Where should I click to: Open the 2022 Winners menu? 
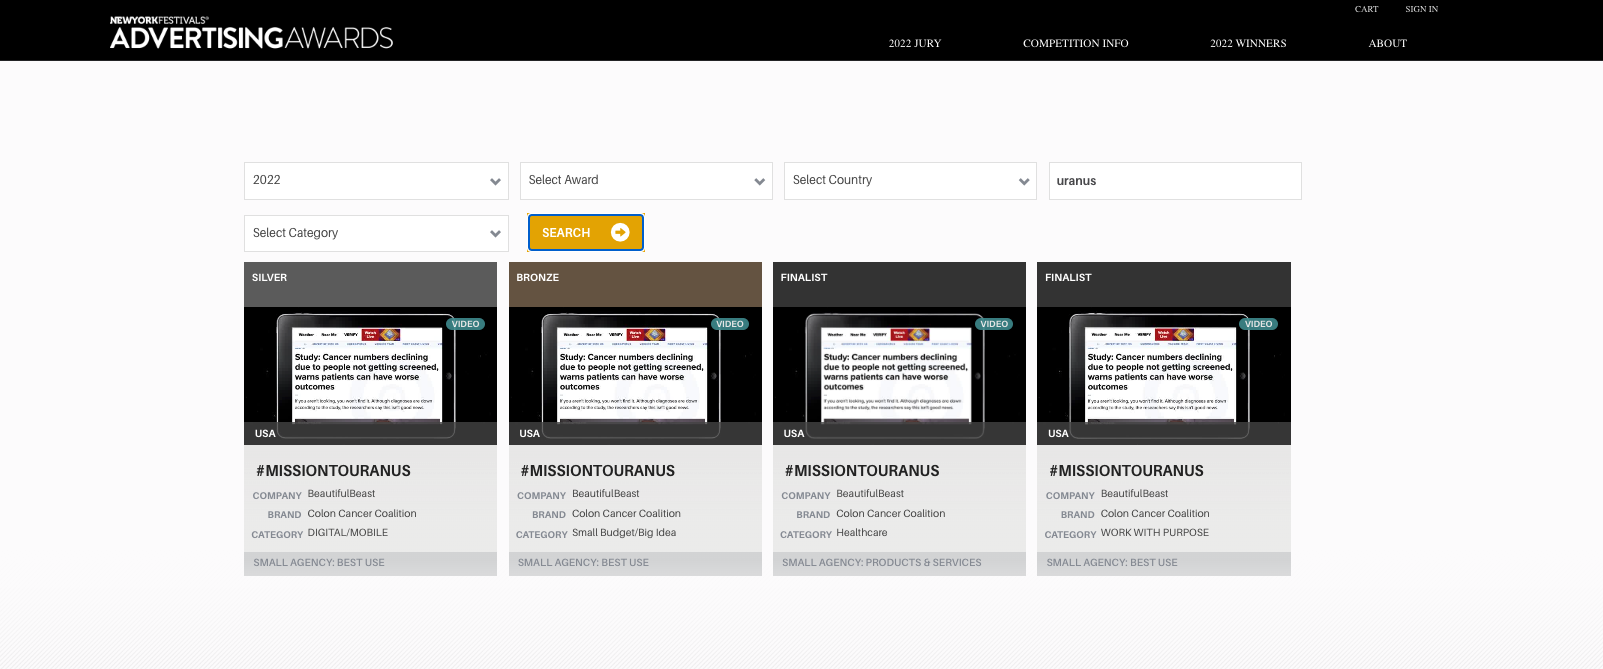pos(1248,43)
